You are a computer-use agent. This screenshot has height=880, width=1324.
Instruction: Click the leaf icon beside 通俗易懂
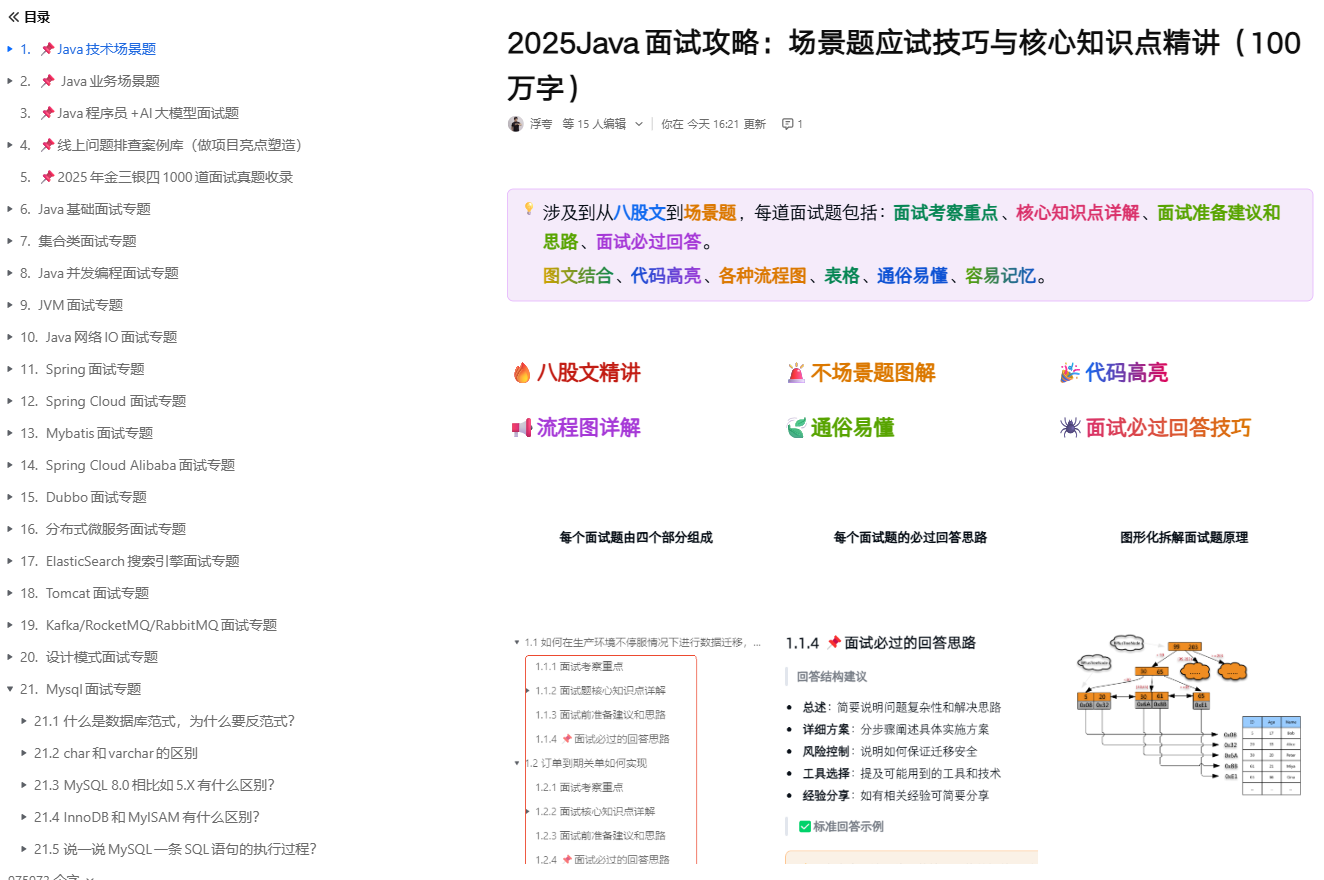(795, 428)
